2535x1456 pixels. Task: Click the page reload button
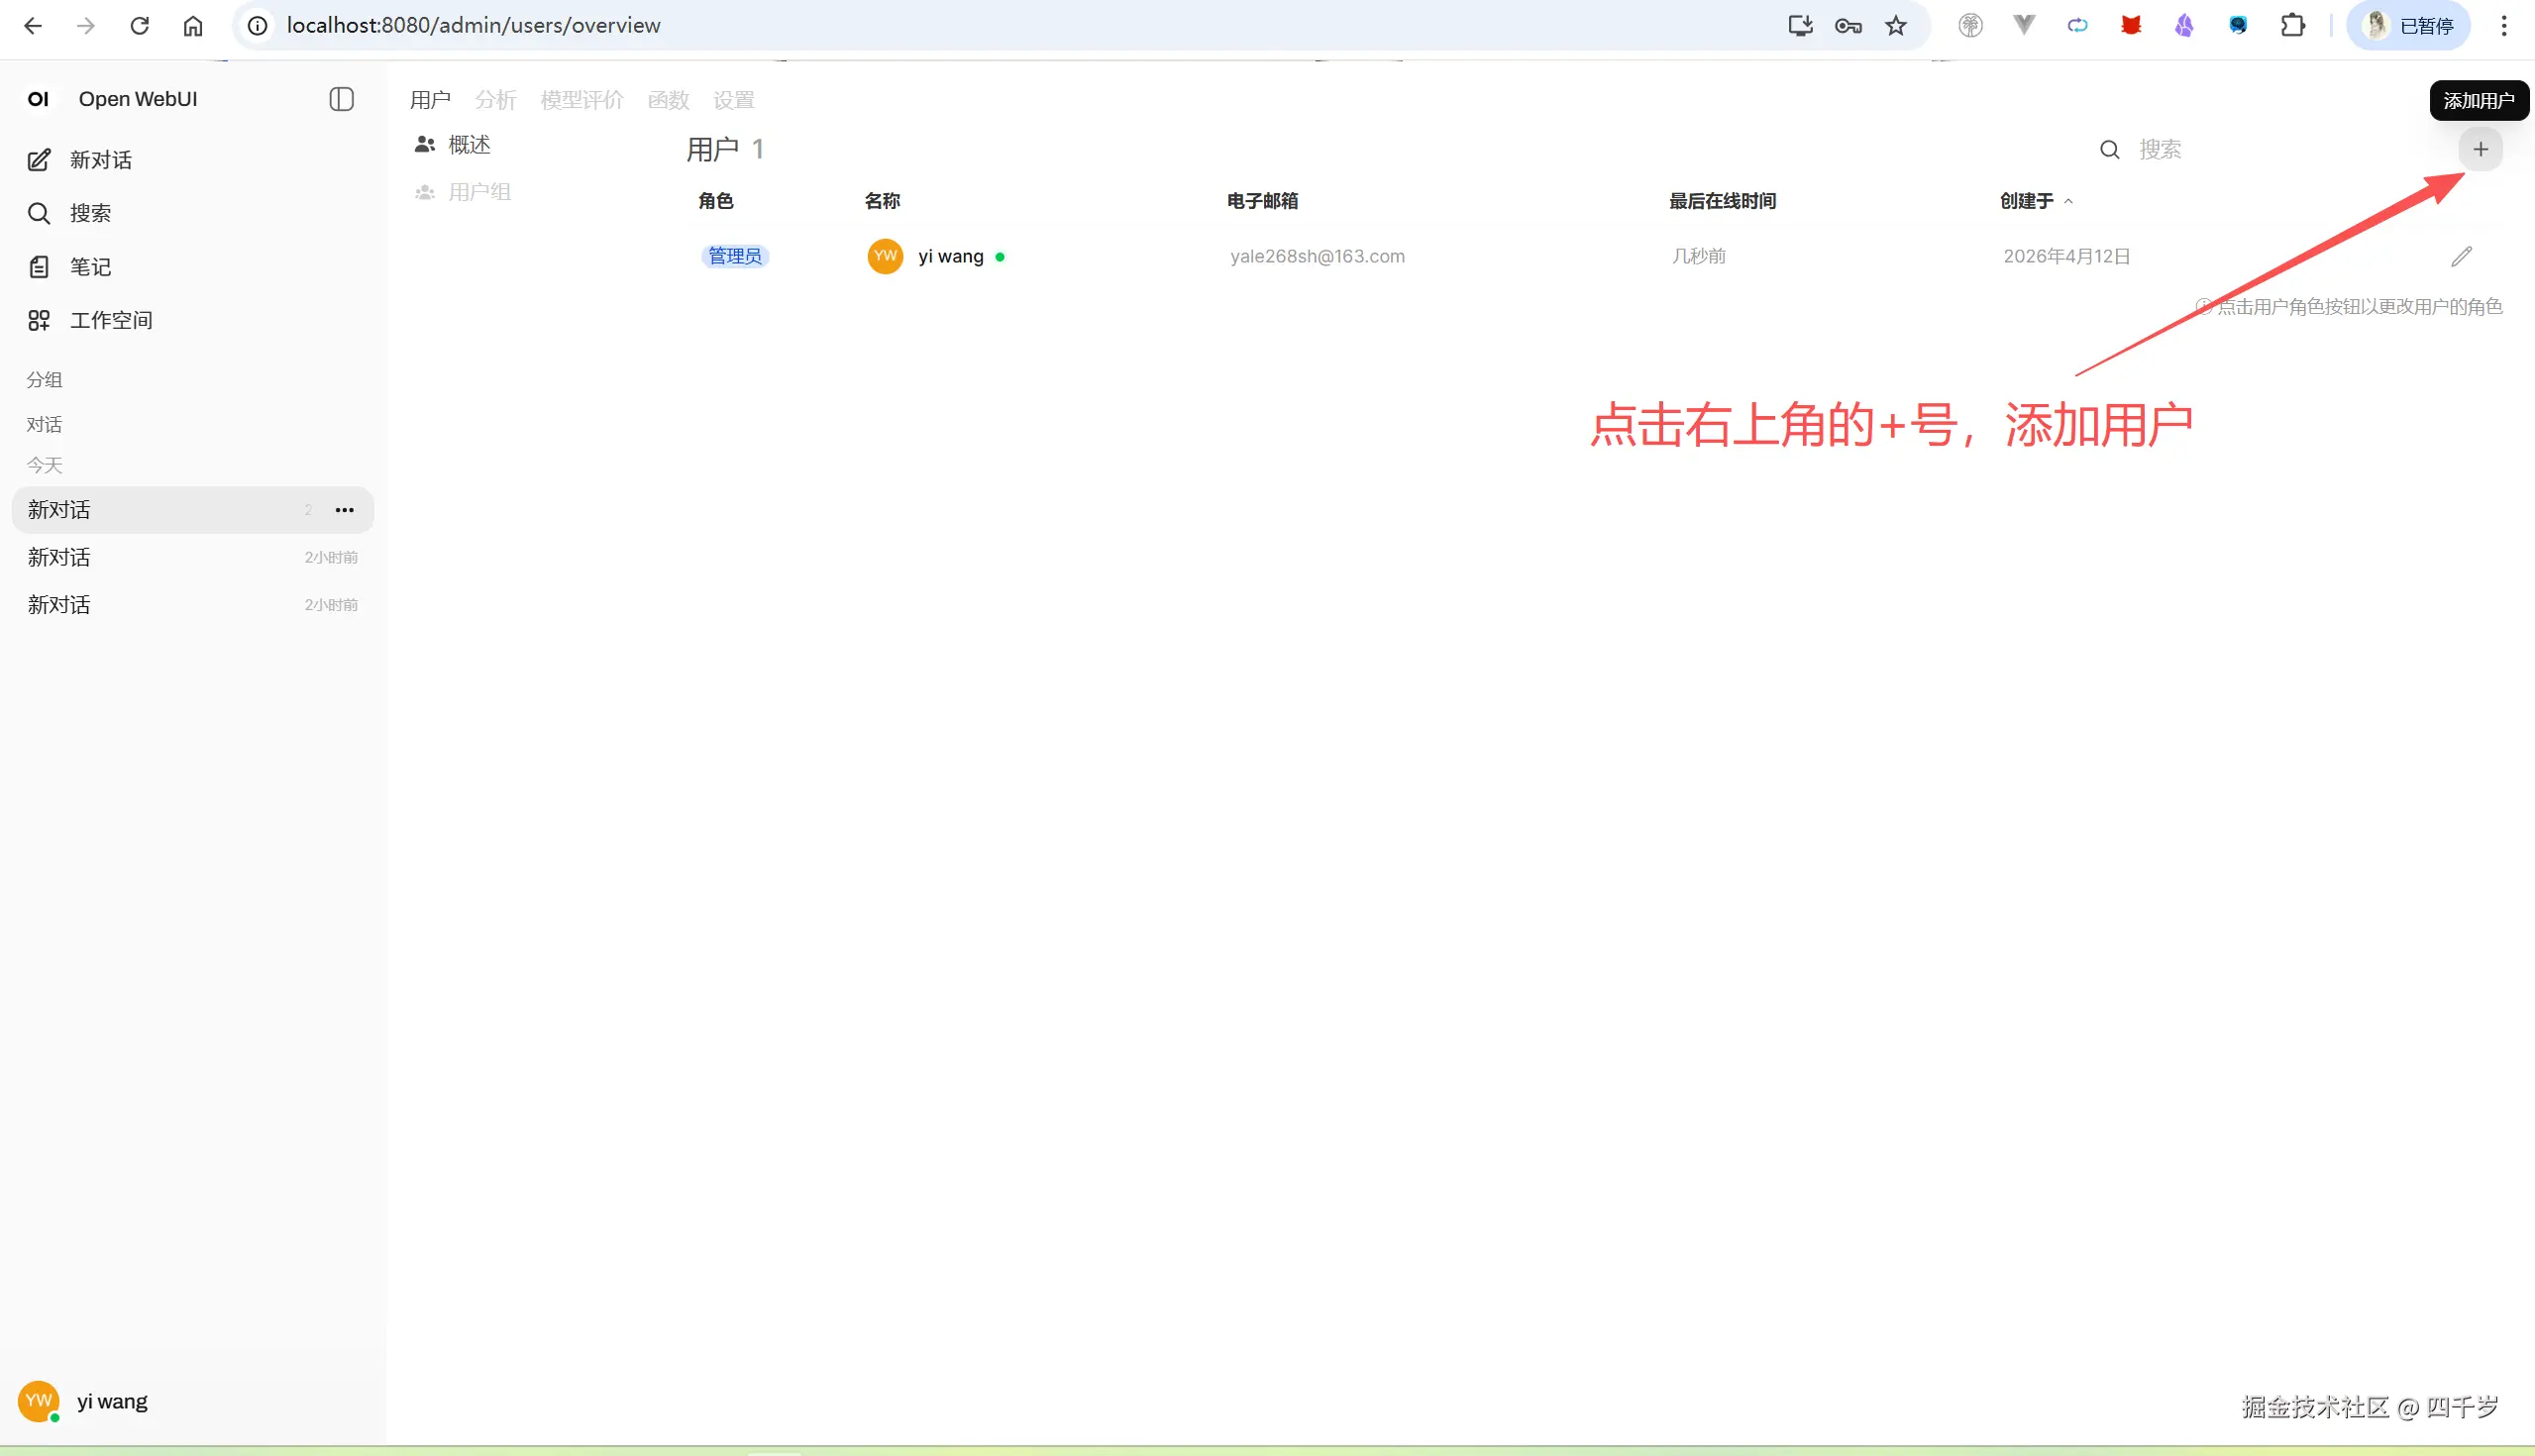139,25
